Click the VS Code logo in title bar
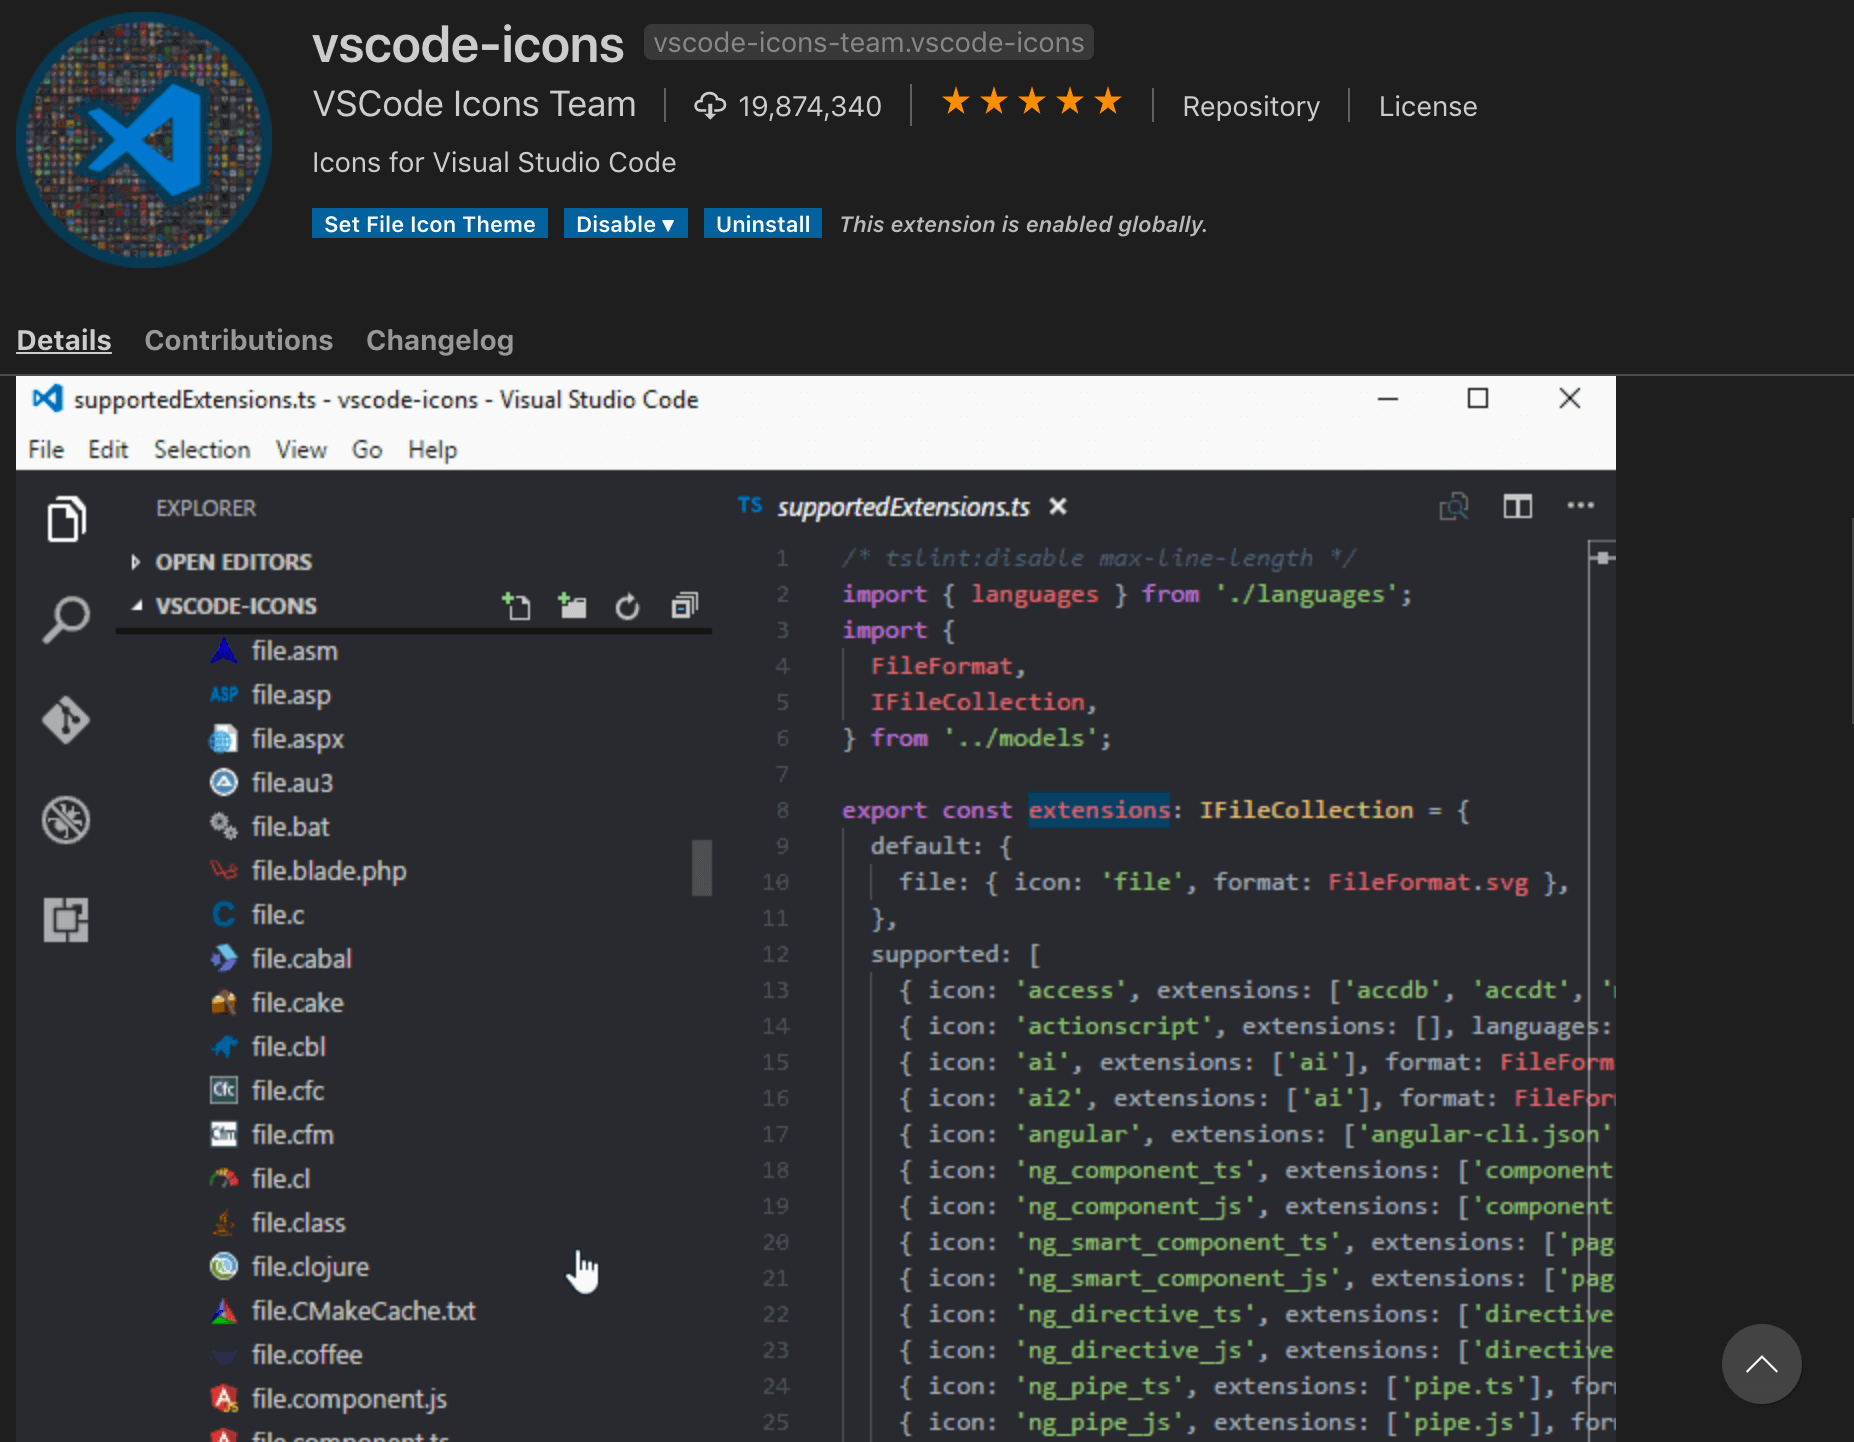This screenshot has width=1854, height=1442. point(48,398)
